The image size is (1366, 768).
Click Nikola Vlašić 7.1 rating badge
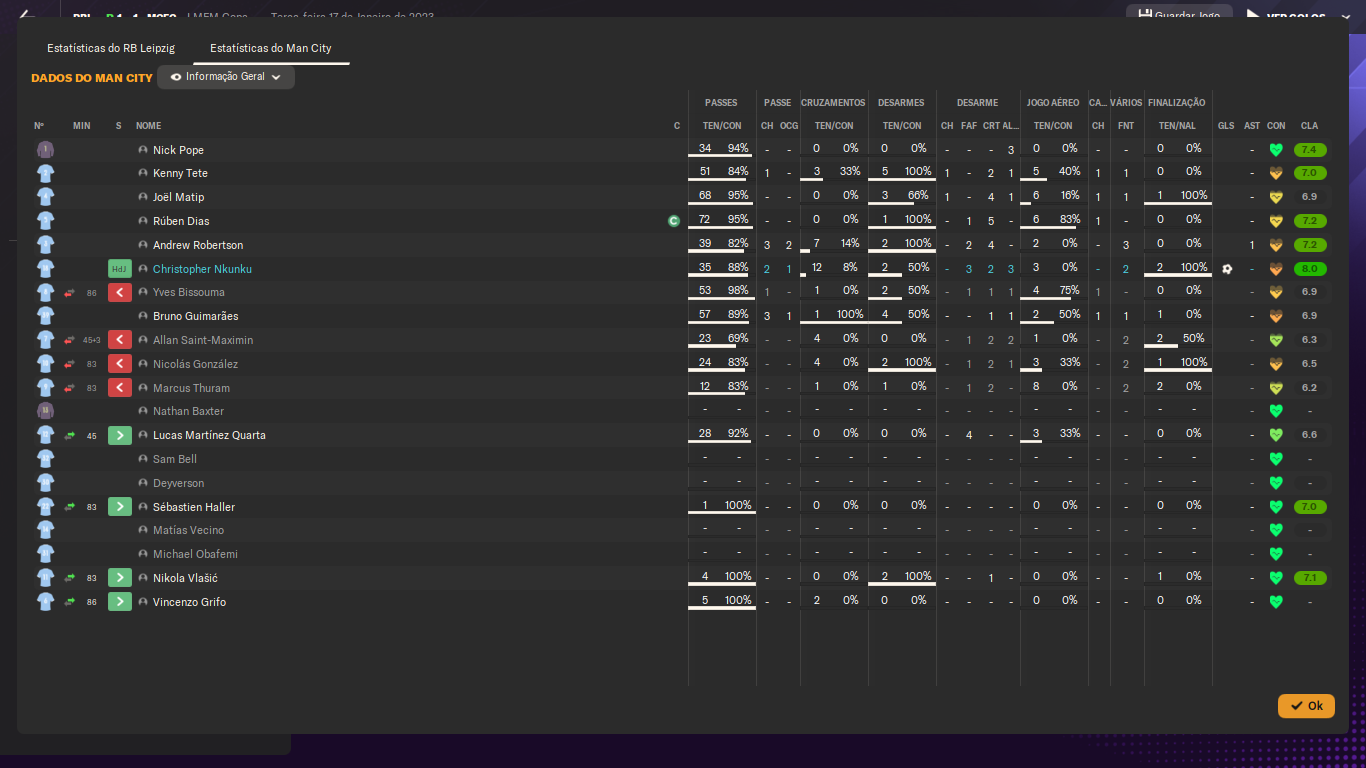coord(1310,578)
